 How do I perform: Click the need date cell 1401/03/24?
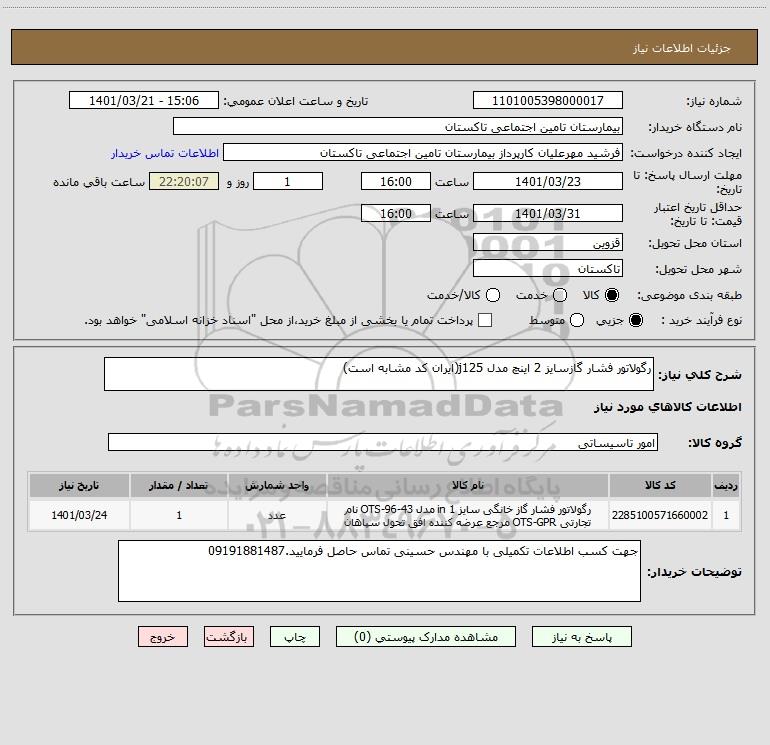pyautogui.click(x=79, y=515)
